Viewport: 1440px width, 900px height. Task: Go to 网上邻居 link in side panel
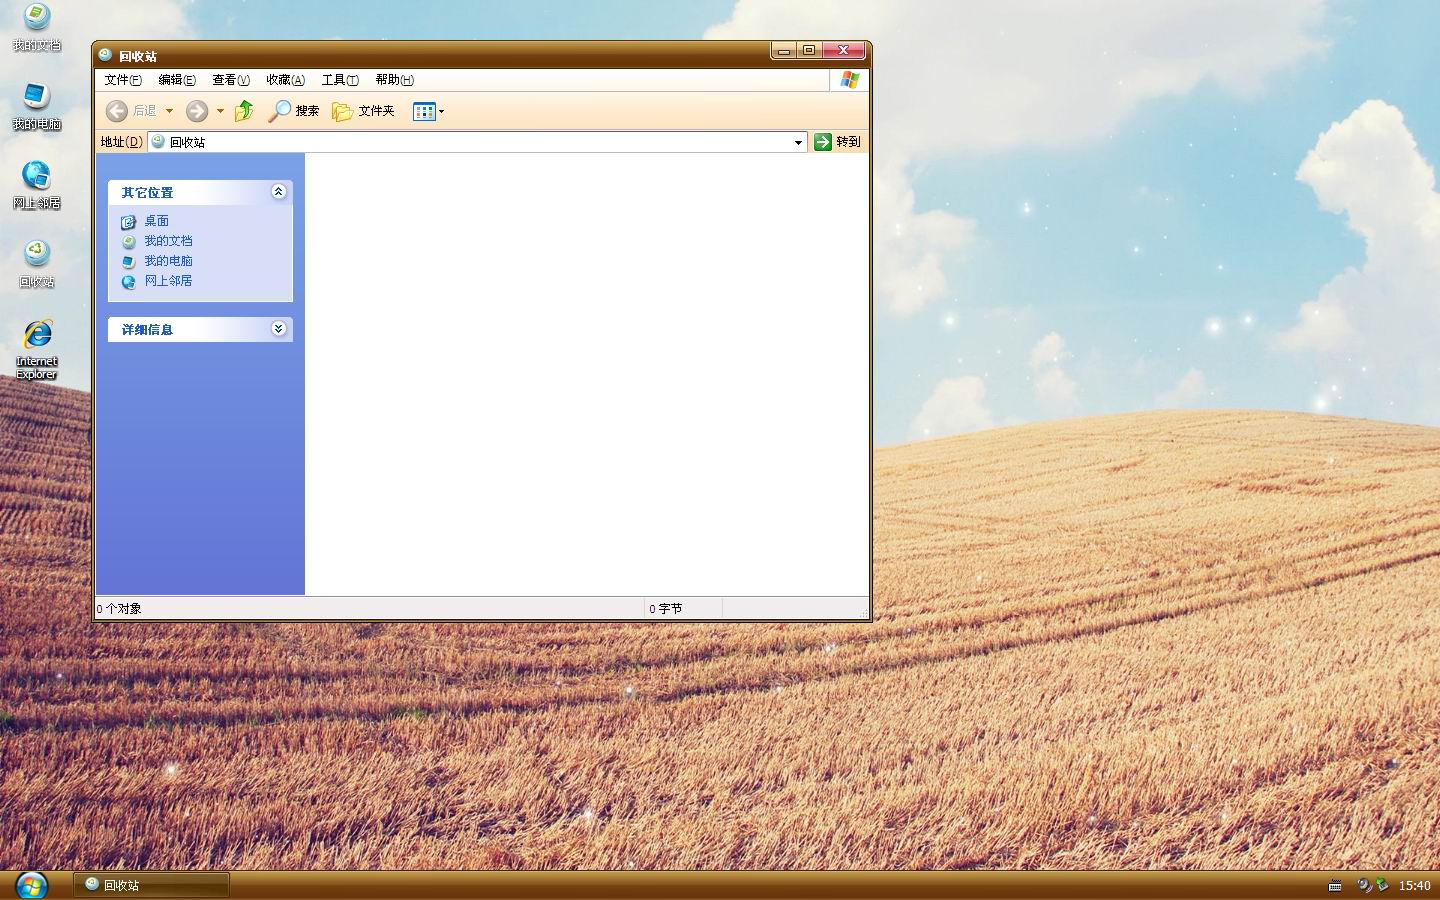pos(168,281)
